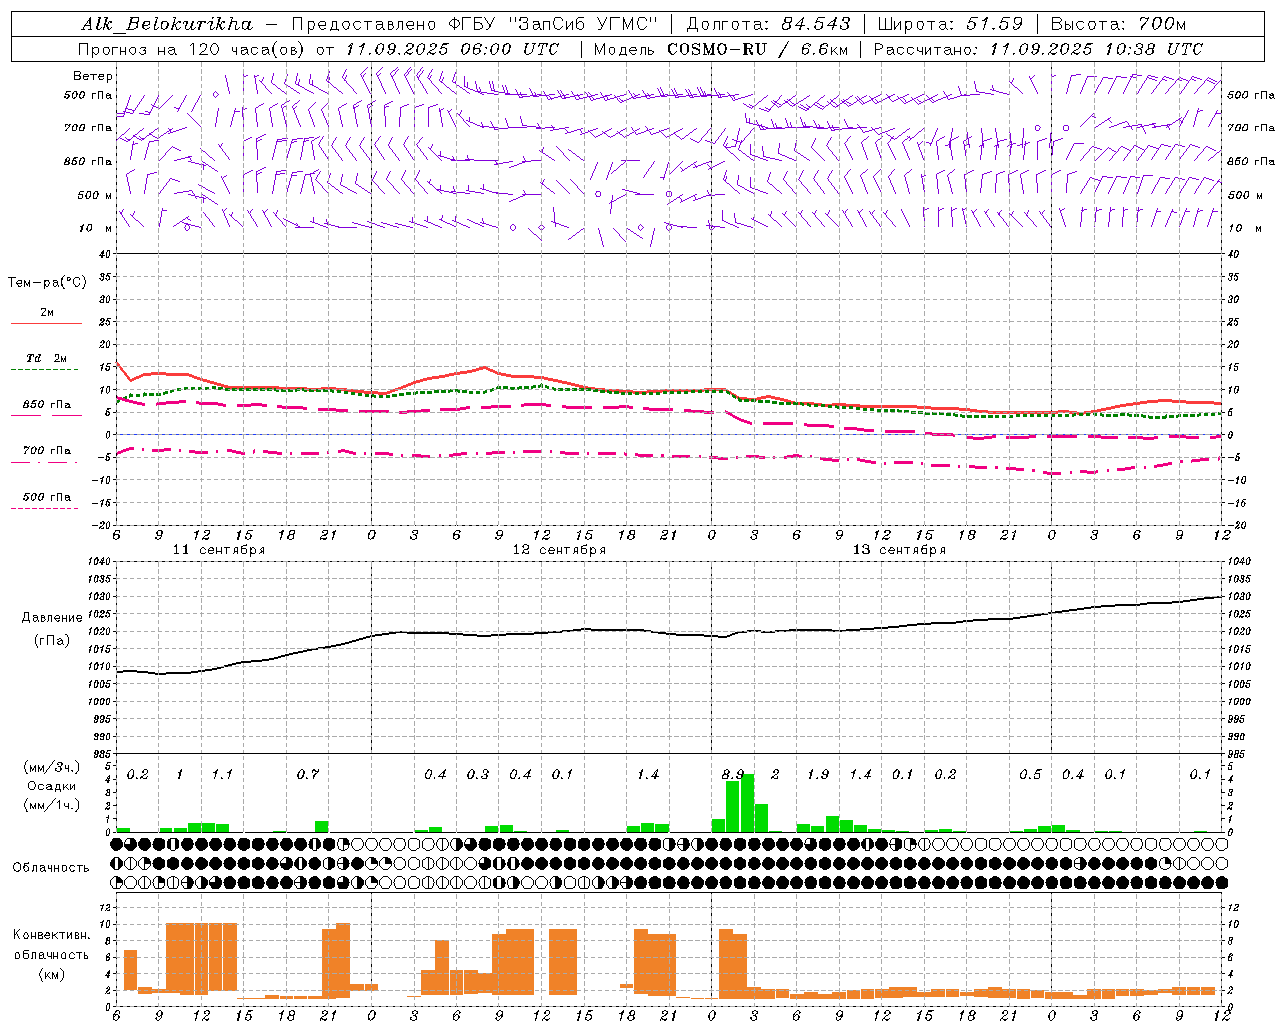Select the (мм/3ч.) precipitation unit label
This screenshot has height=1024, width=1280.
pyautogui.click(x=52, y=767)
